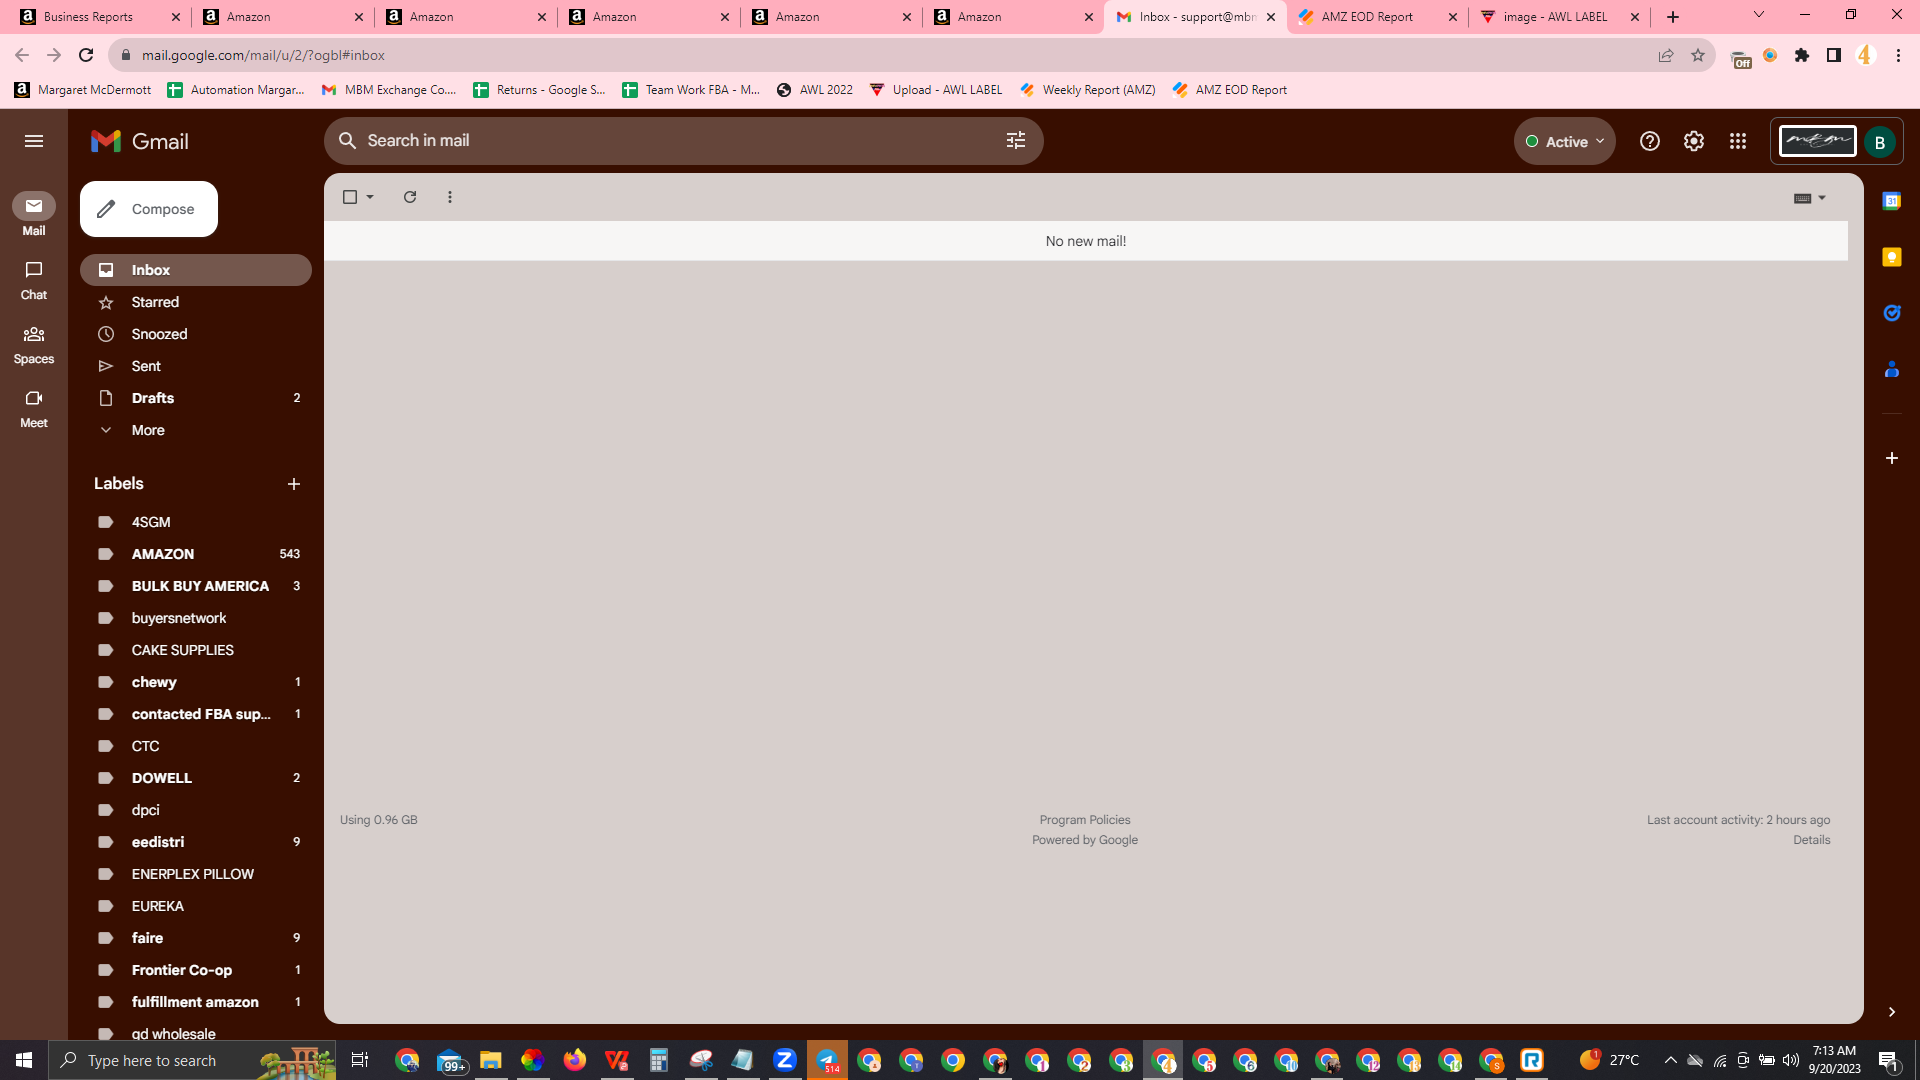Refresh the inbox
Screen dimensions: 1920x1080
point(410,197)
